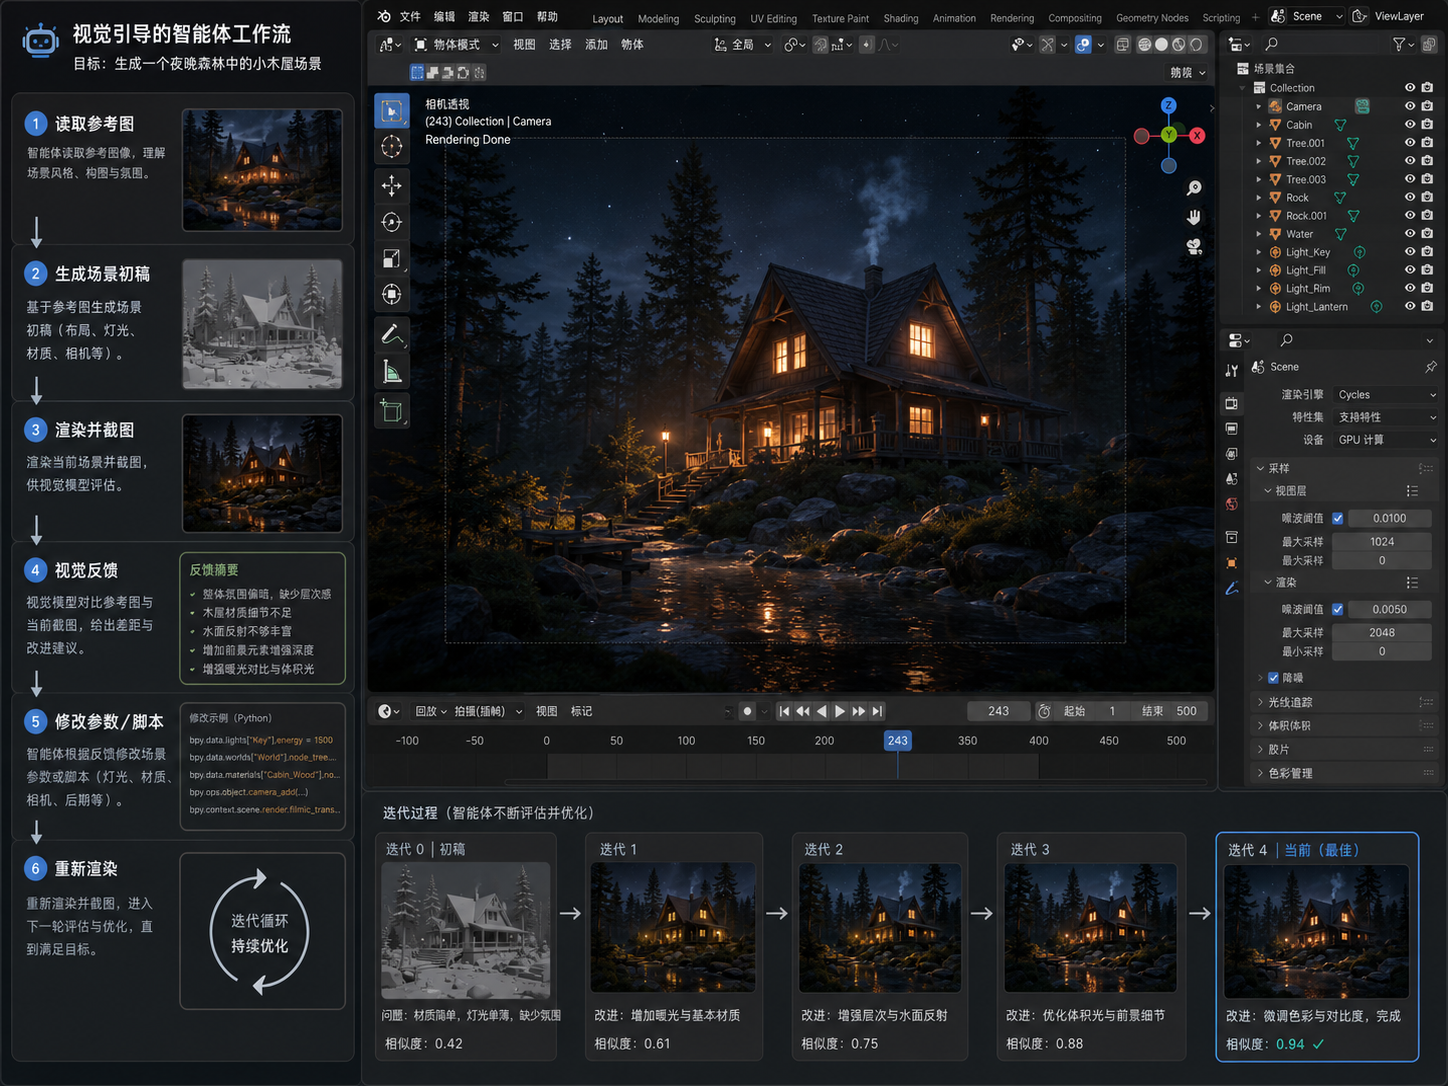Open the 物体模式 mode dropdown
This screenshot has width=1448, height=1086.
pyautogui.click(x=455, y=44)
